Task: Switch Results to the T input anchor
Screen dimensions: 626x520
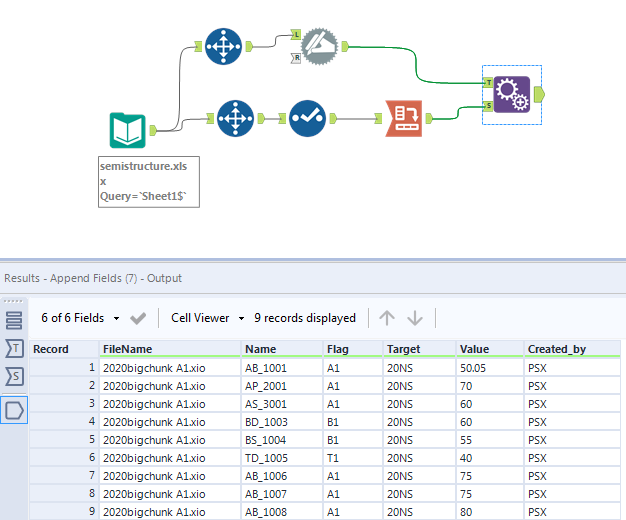Action: pyautogui.click(x=14, y=348)
